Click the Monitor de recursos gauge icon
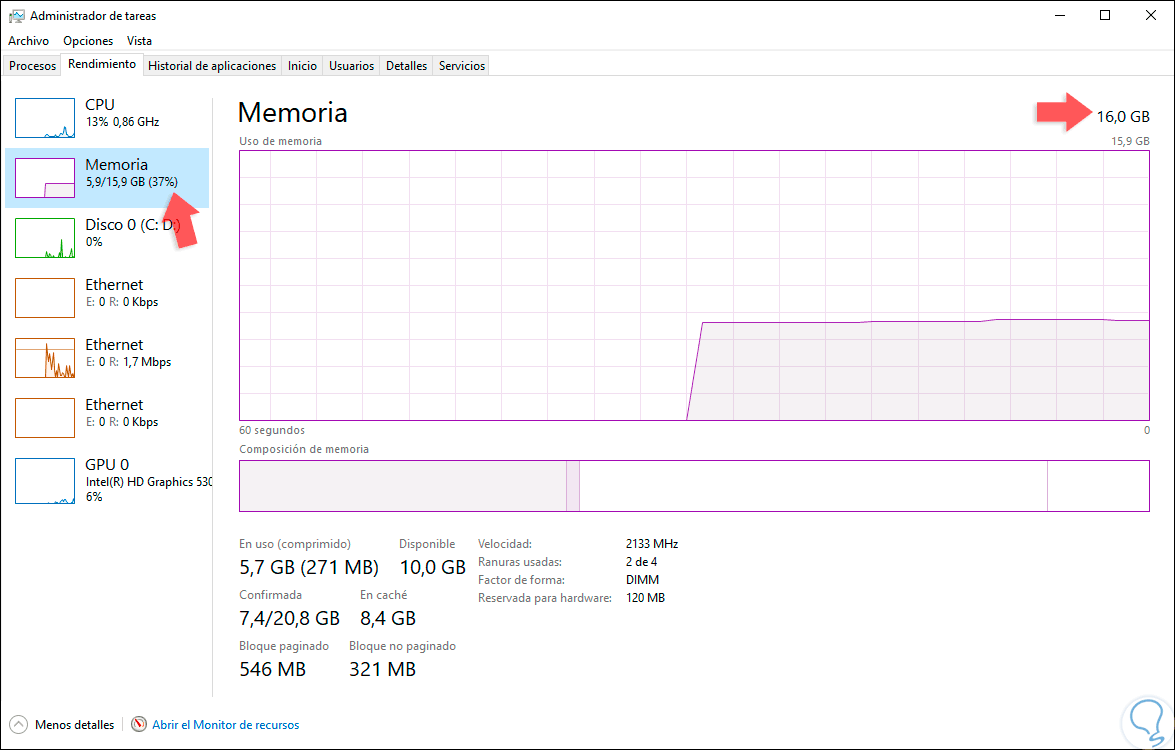1175x750 pixels. point(139,725)
